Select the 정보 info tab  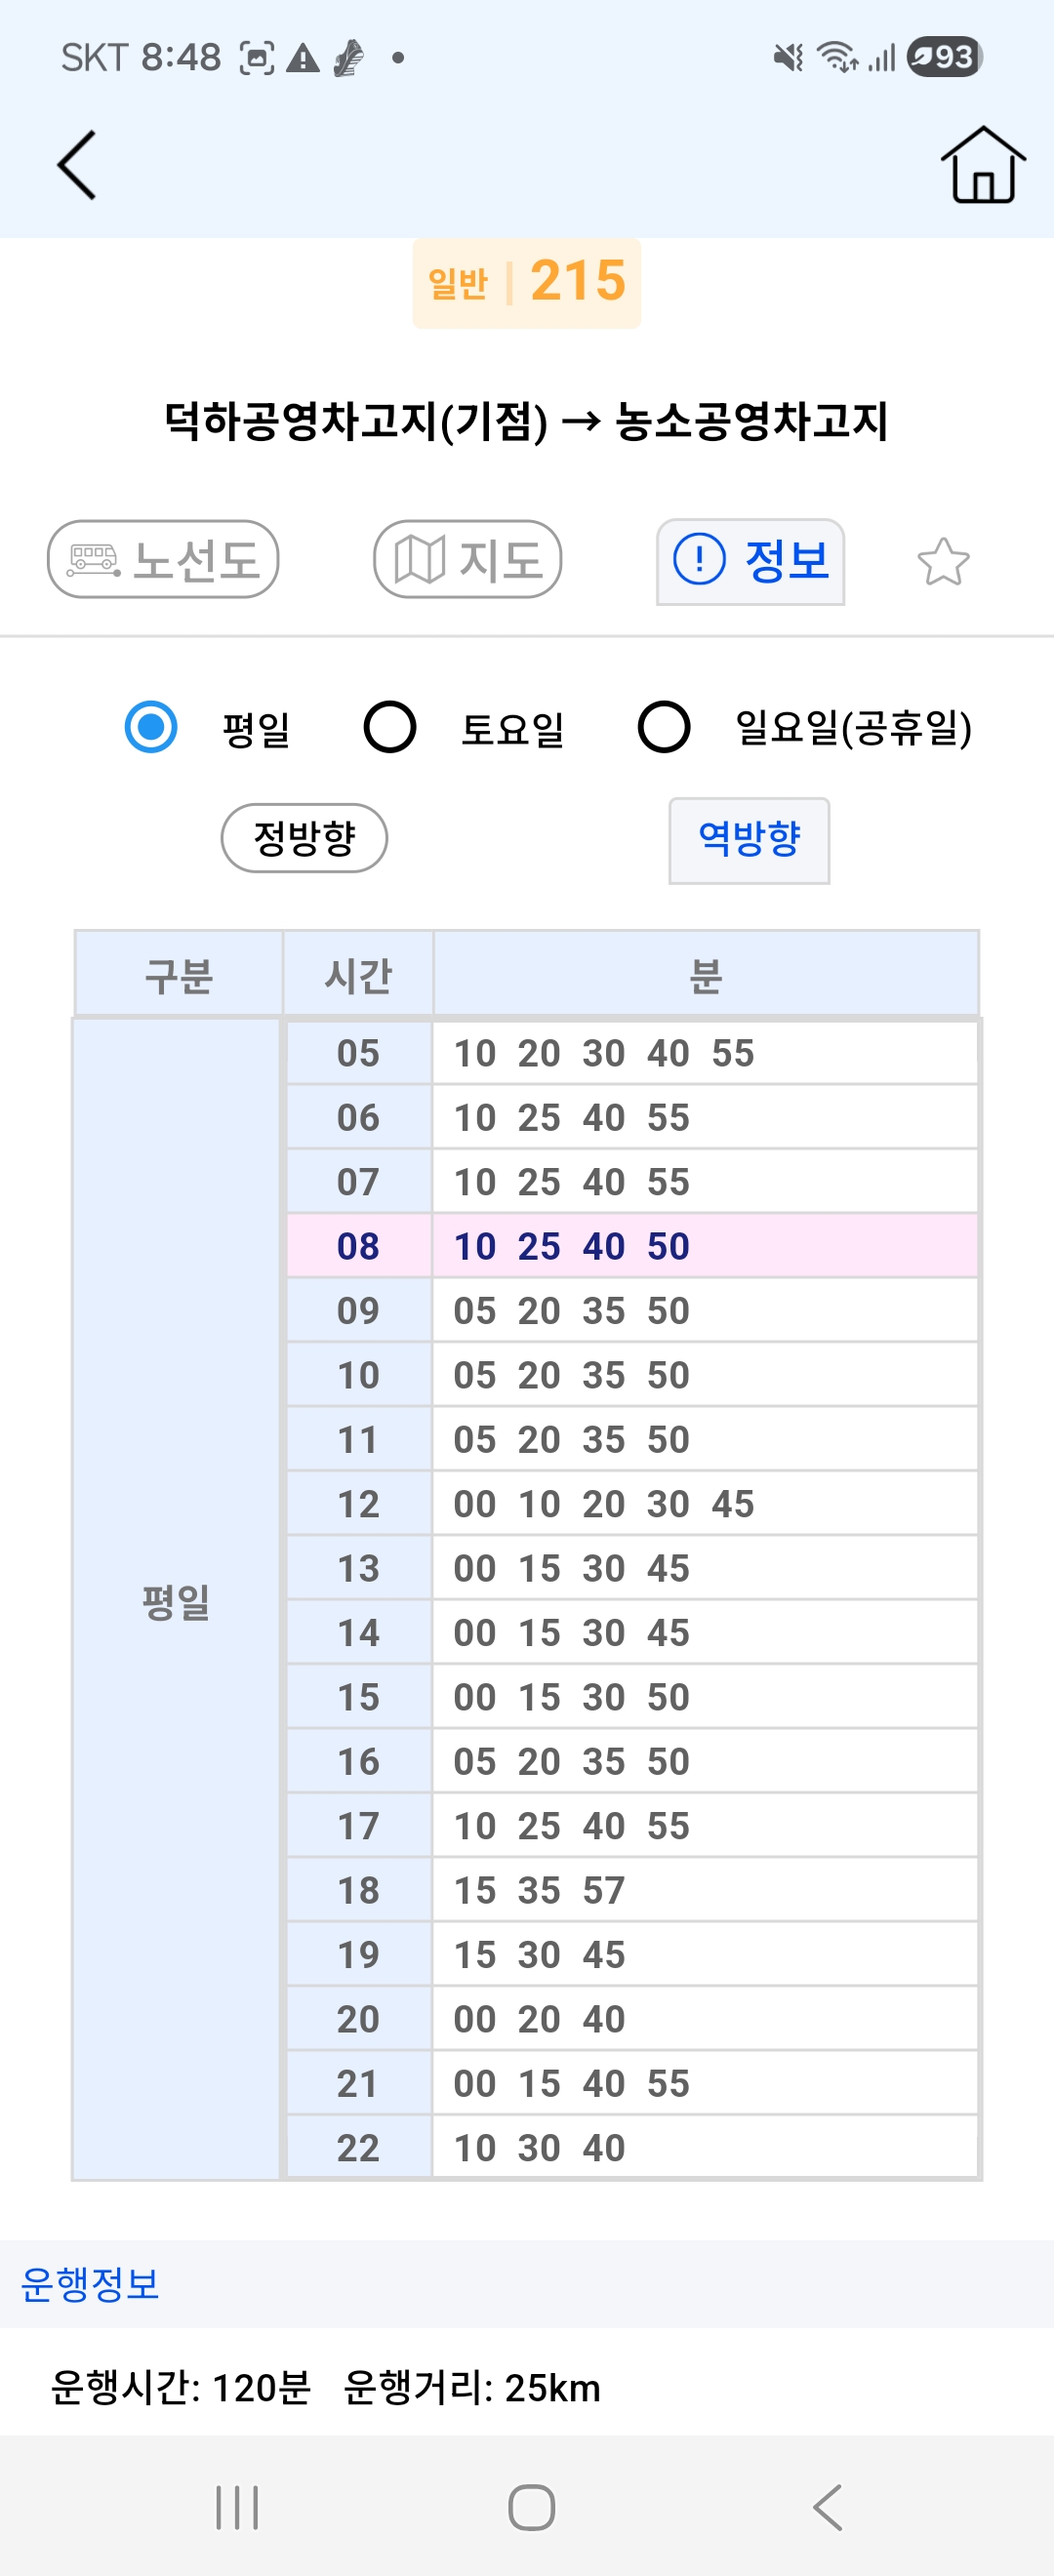750,561
